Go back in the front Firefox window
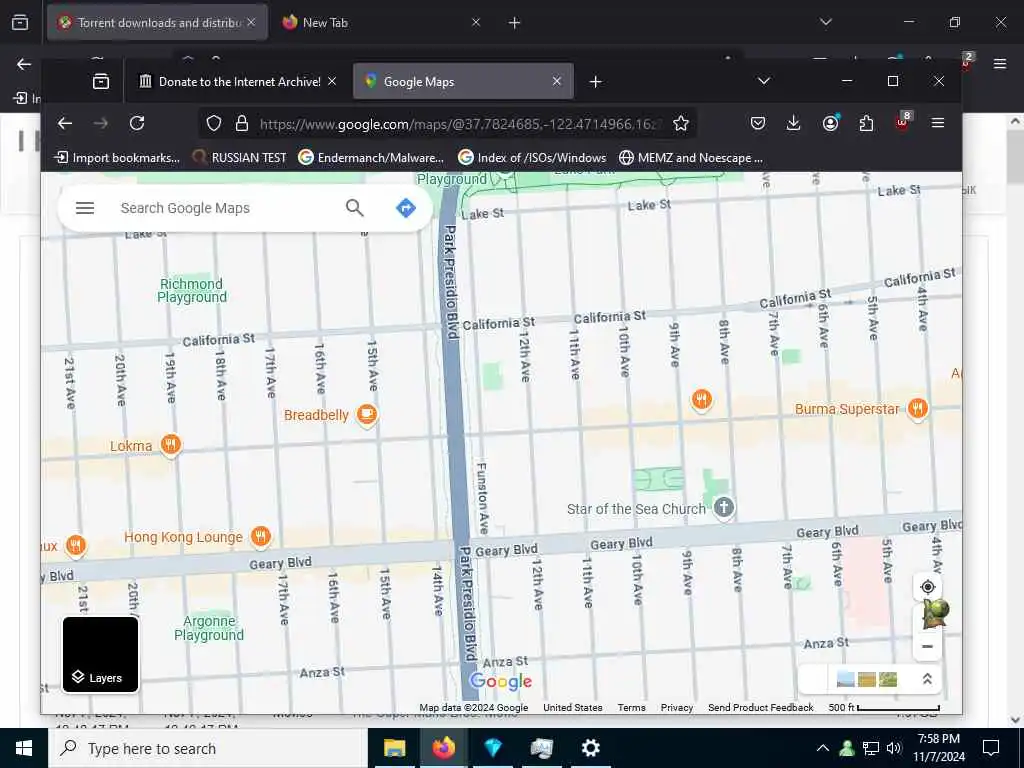This screenshot has height=768, width=1024. click(x=65, y=123)
